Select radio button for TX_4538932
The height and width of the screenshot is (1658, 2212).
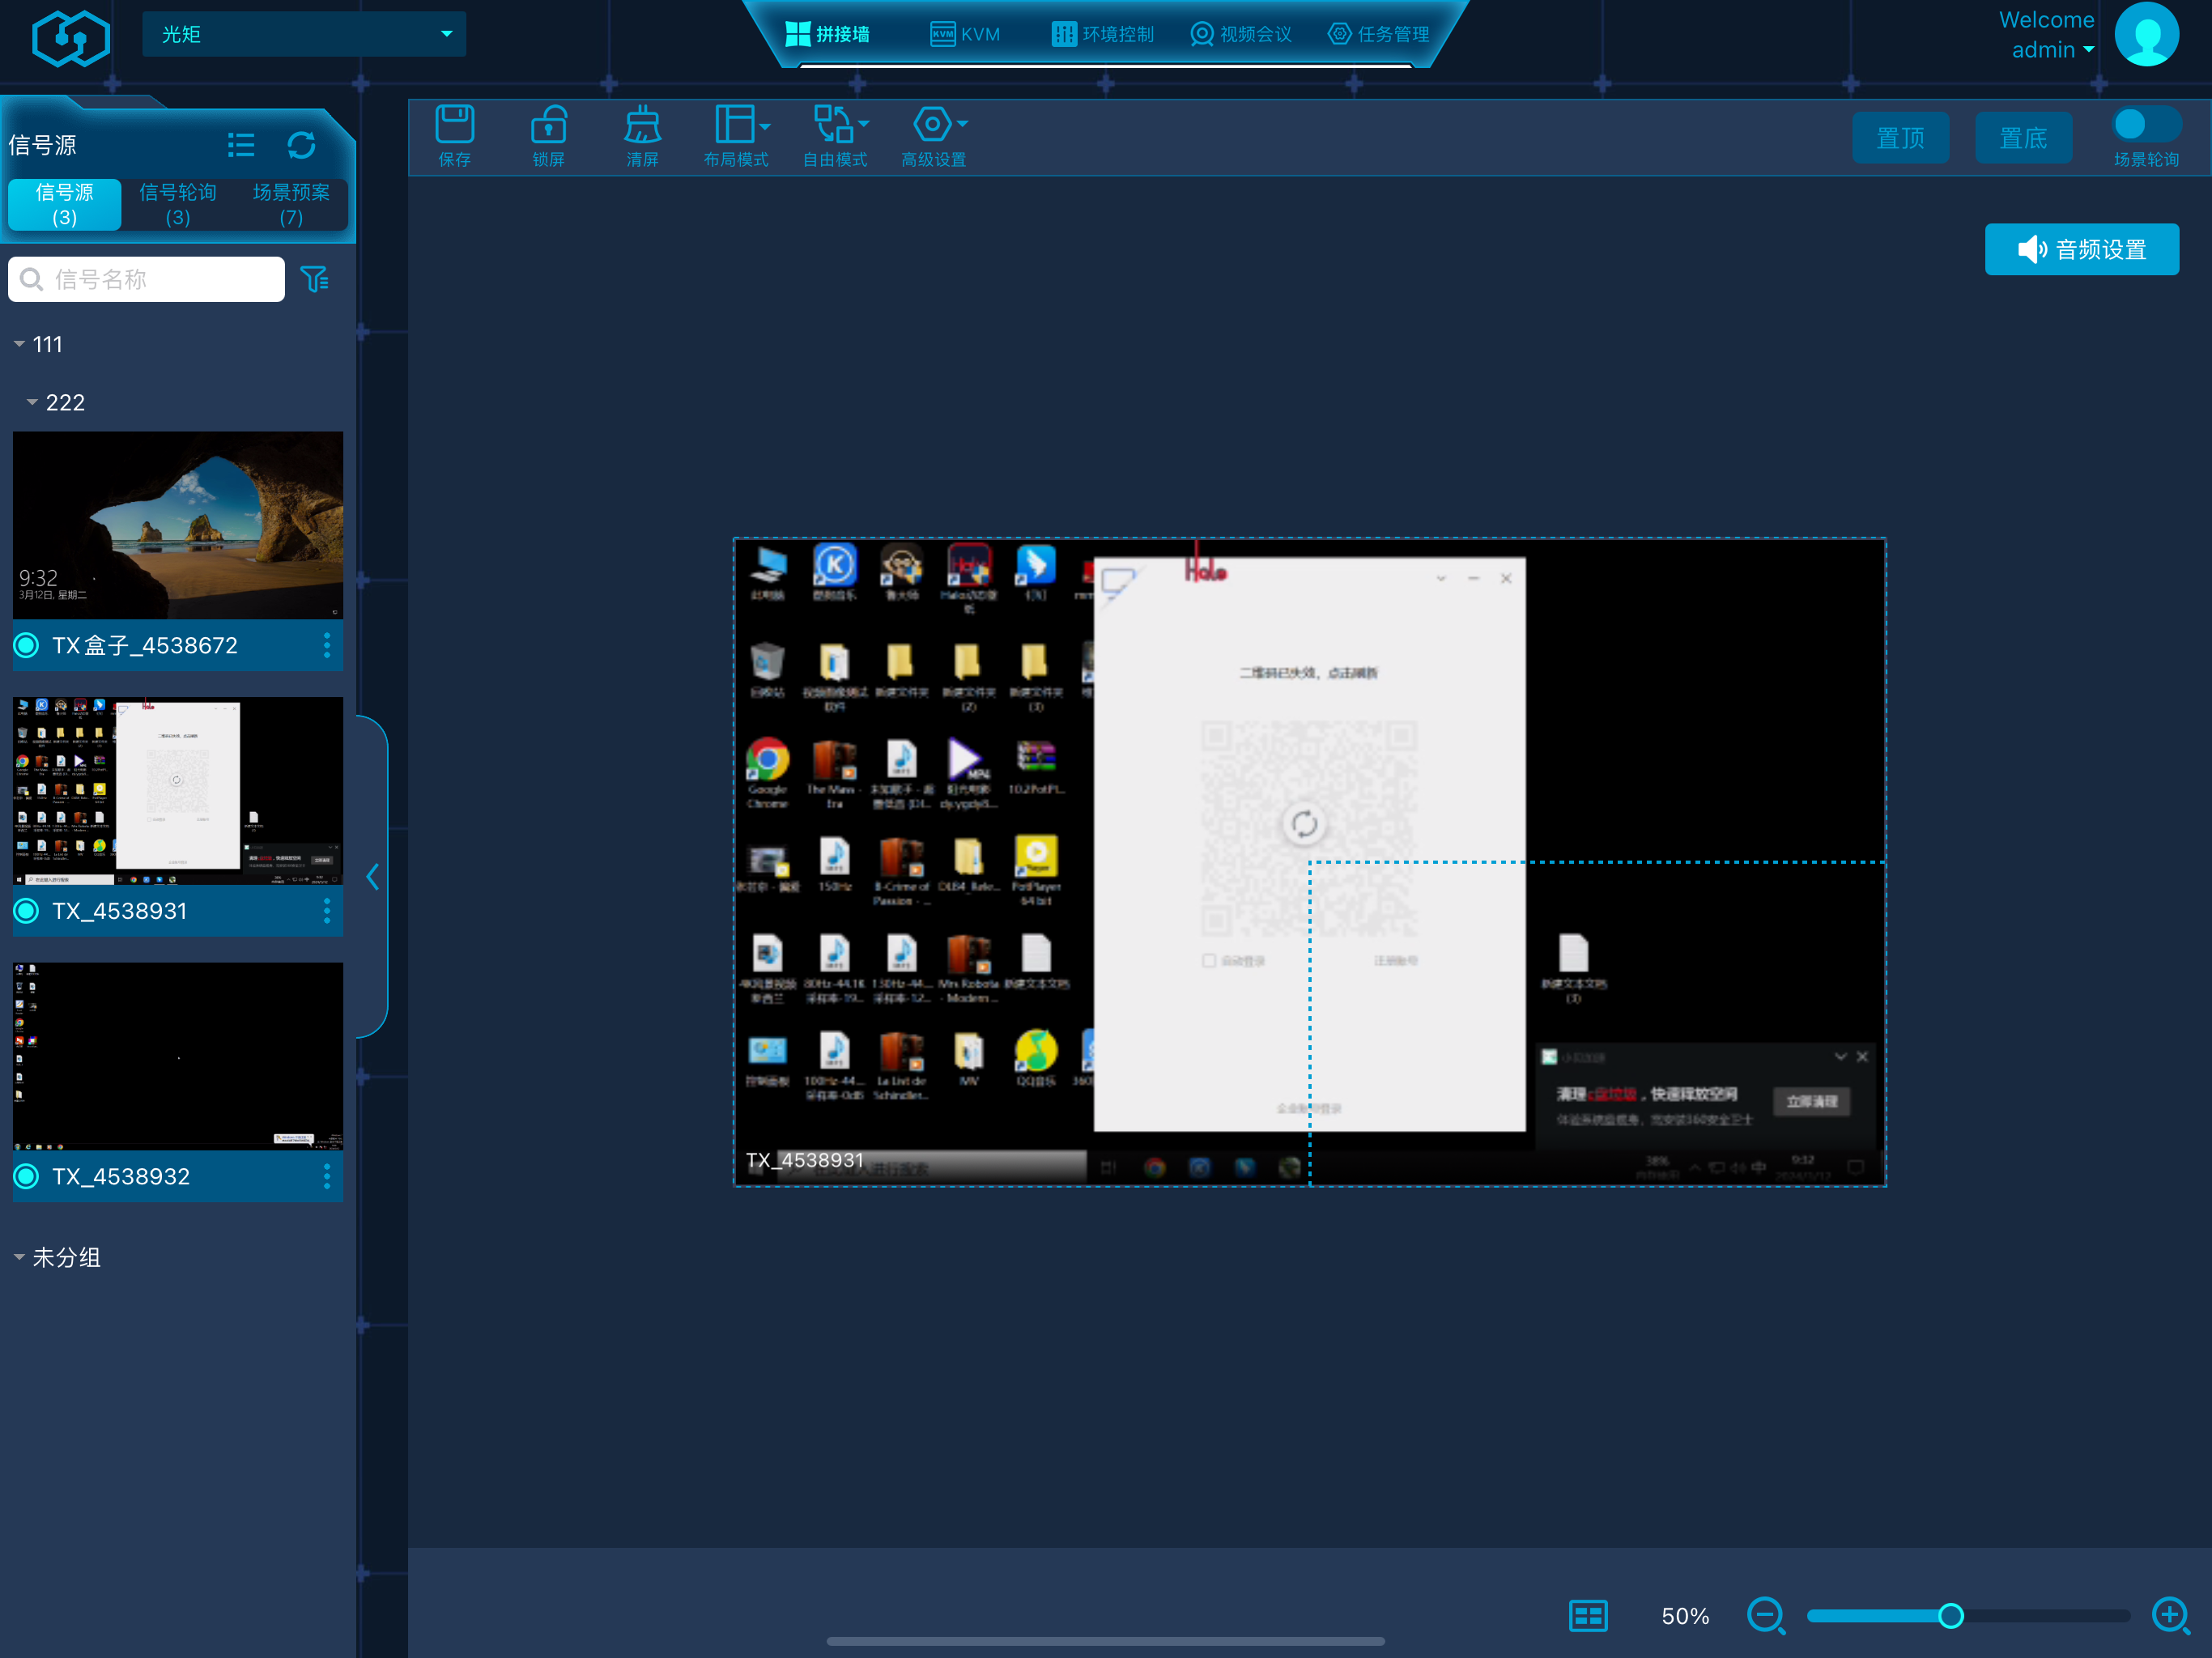(26, 1176)
